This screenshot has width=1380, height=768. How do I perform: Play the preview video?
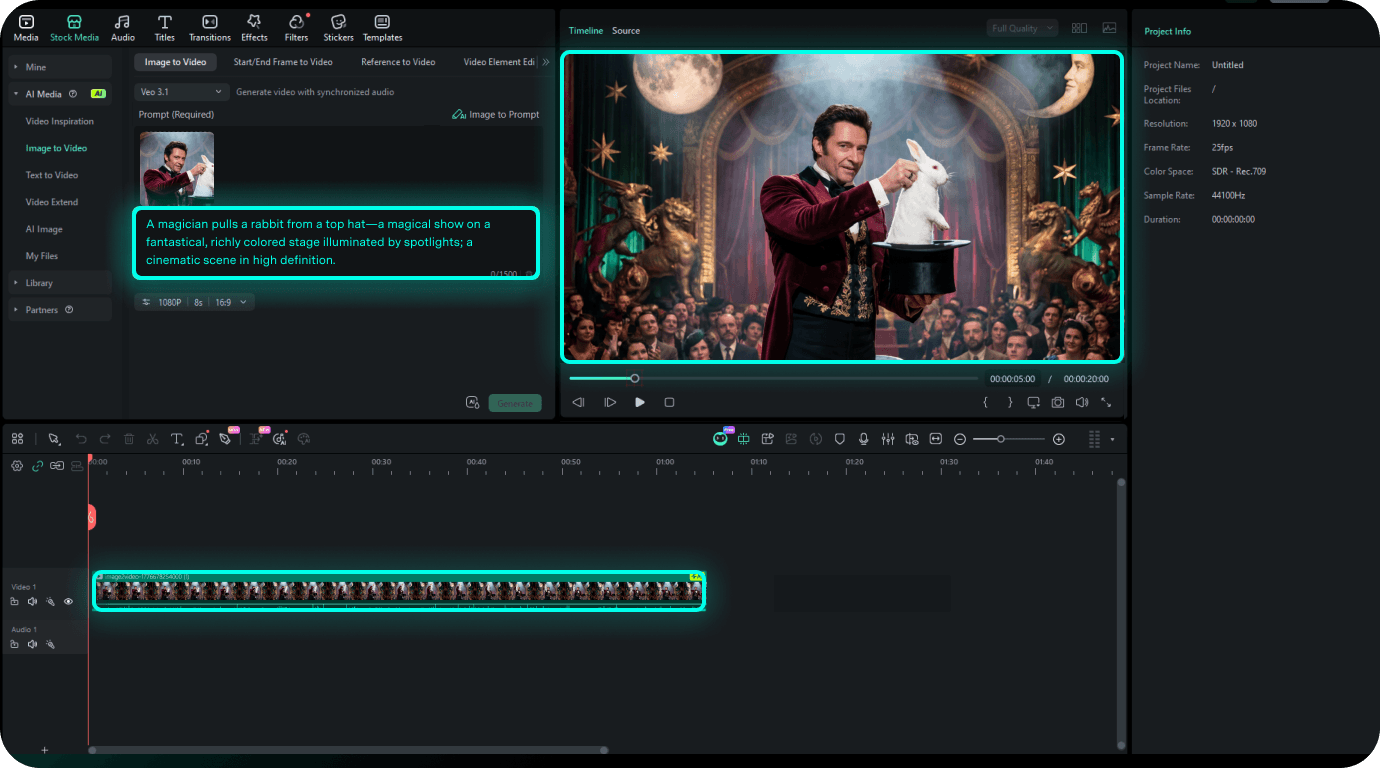click(640, 403)
